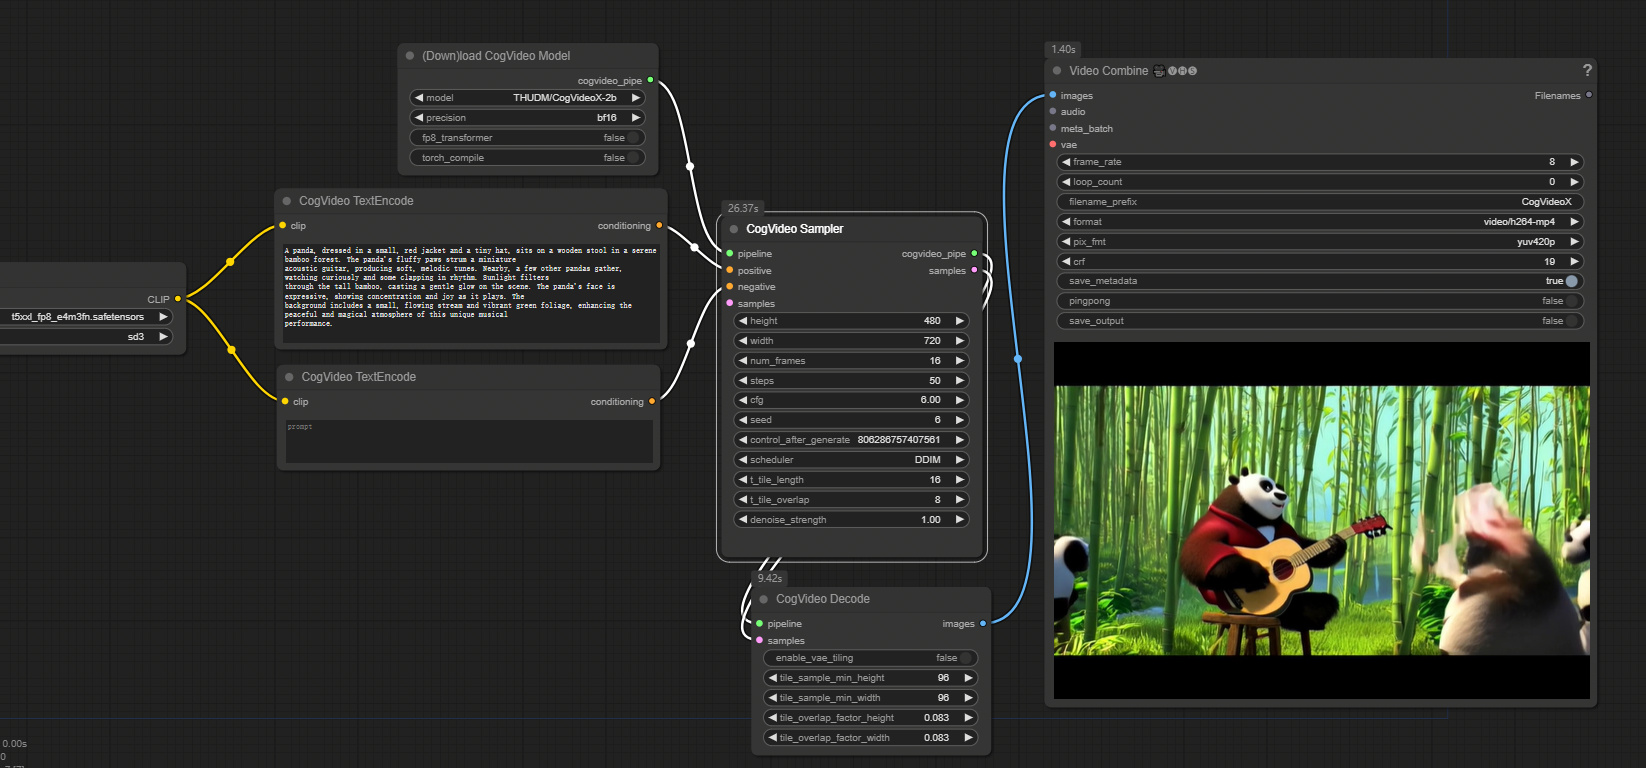Decrease steps using its left arrow
The width and height of the screenshot is (1646, 768).
pyautogui.click(x=743, y=381)
